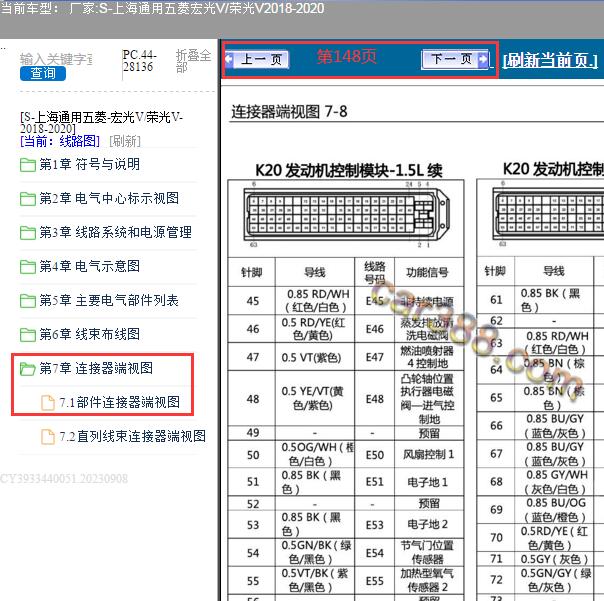Click the model title S-上海通用五菱-宏光V/荣光V-2018-2020
Viewport: 604px width, 601px height.
101,122
